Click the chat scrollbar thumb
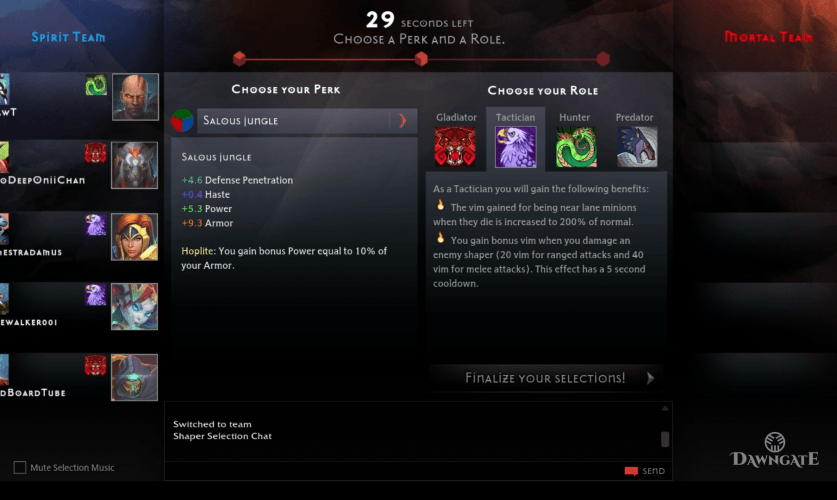837x500 pixels. (665, 439)
